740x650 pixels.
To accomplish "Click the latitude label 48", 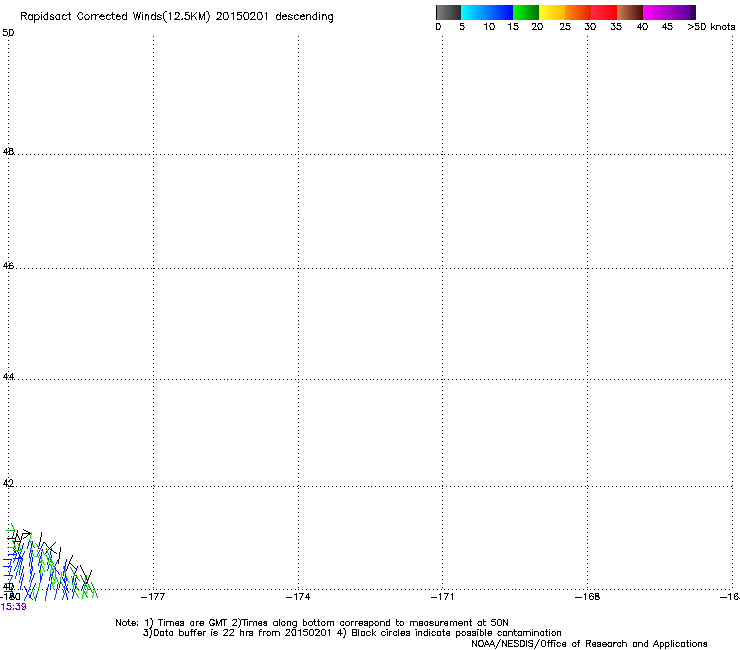I will (8, 152).
